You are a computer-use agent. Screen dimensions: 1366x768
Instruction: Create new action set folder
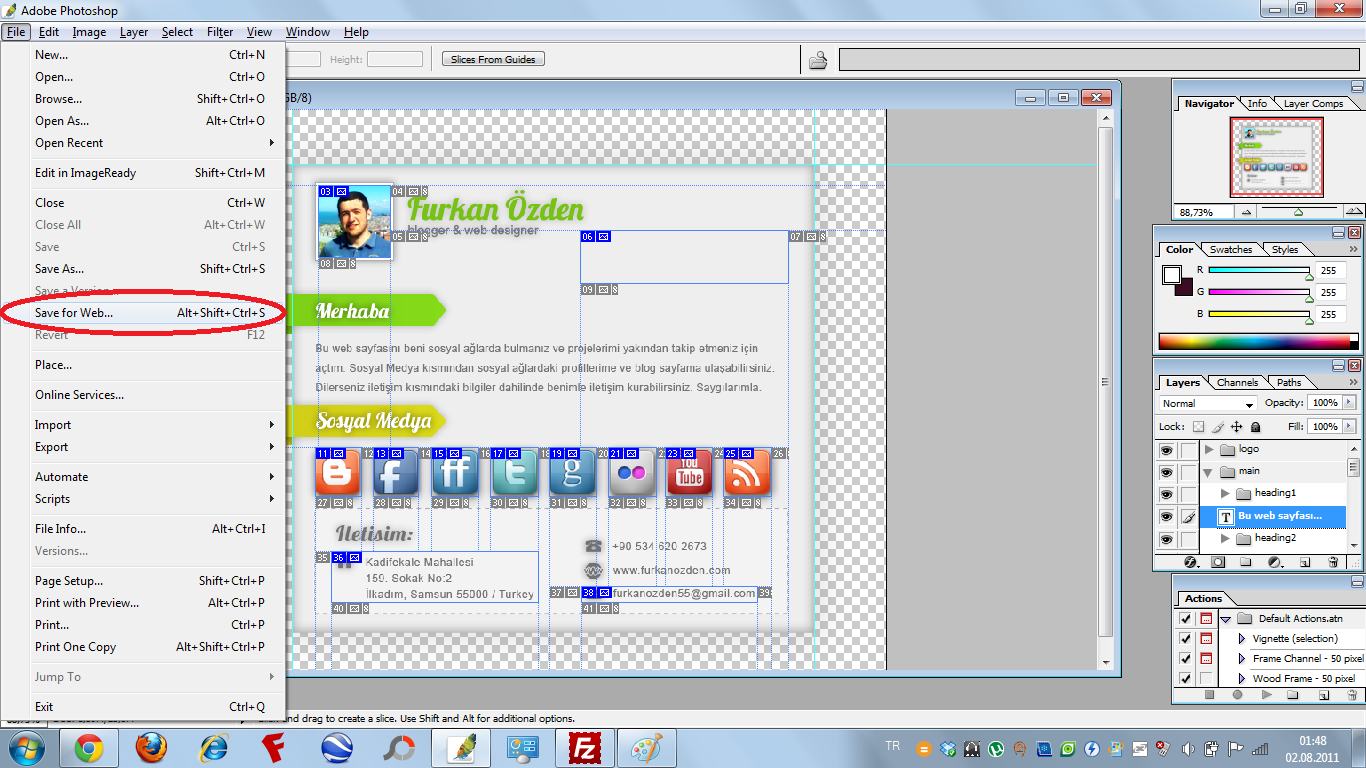point(1293,694)
